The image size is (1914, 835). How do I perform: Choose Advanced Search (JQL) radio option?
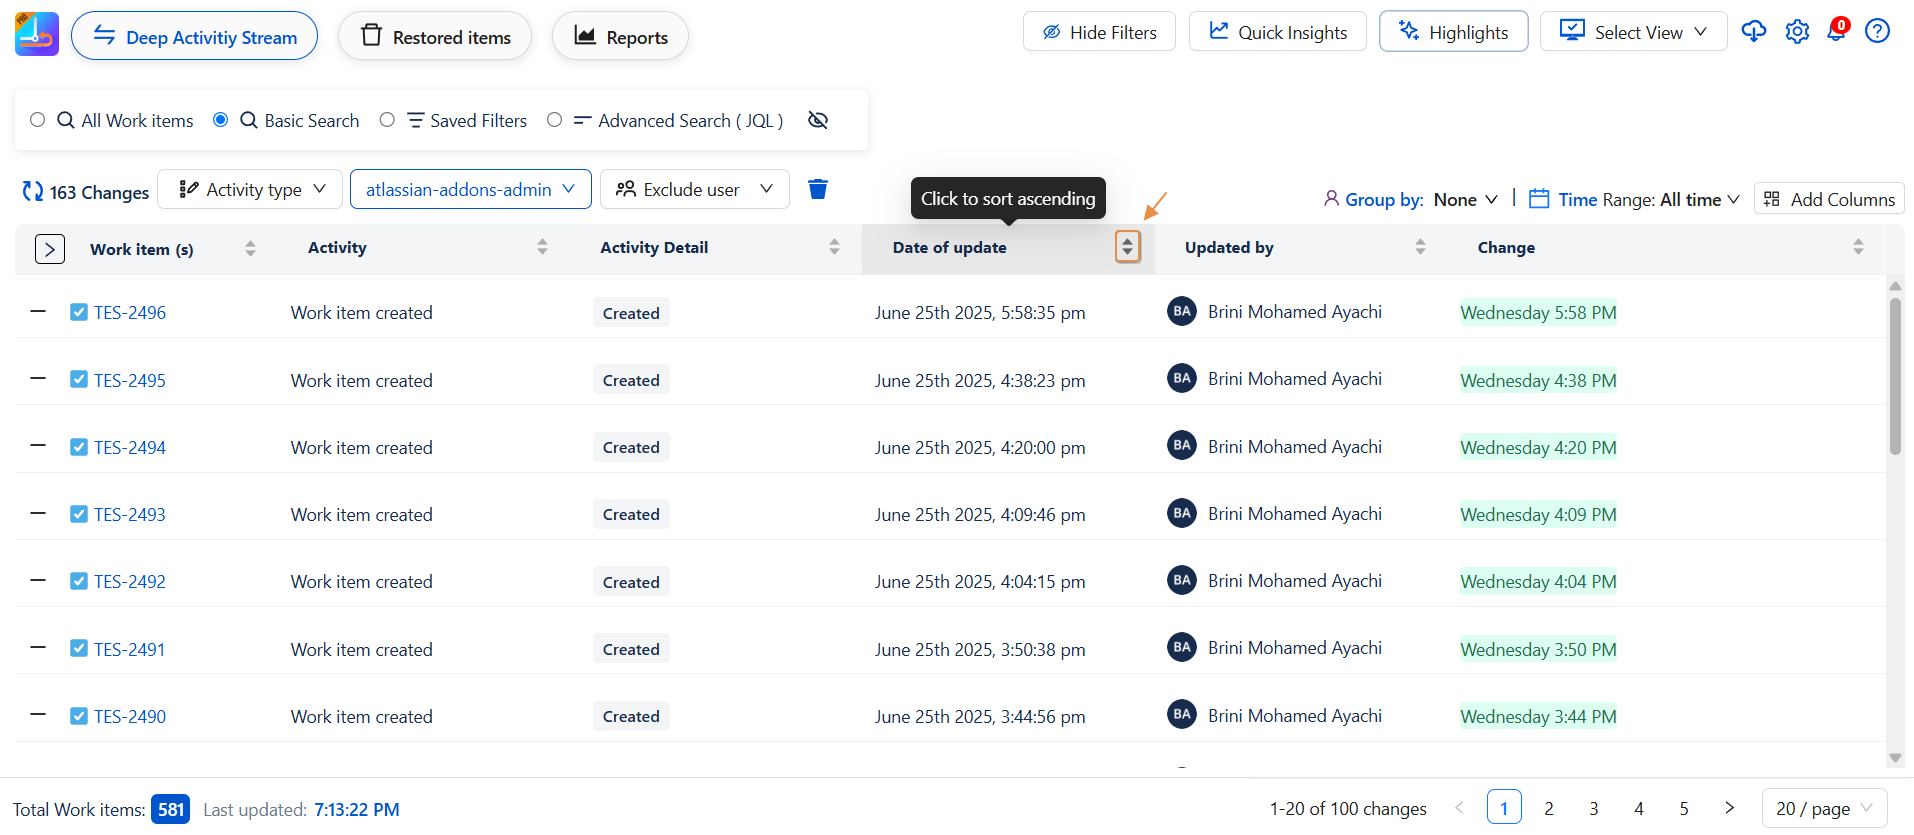[554, 120]
